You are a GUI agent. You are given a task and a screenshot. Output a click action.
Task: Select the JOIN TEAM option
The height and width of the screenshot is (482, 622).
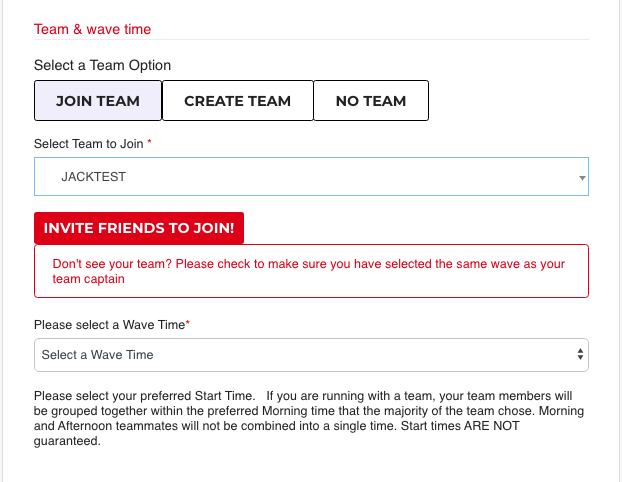click(x=98, y=101)
